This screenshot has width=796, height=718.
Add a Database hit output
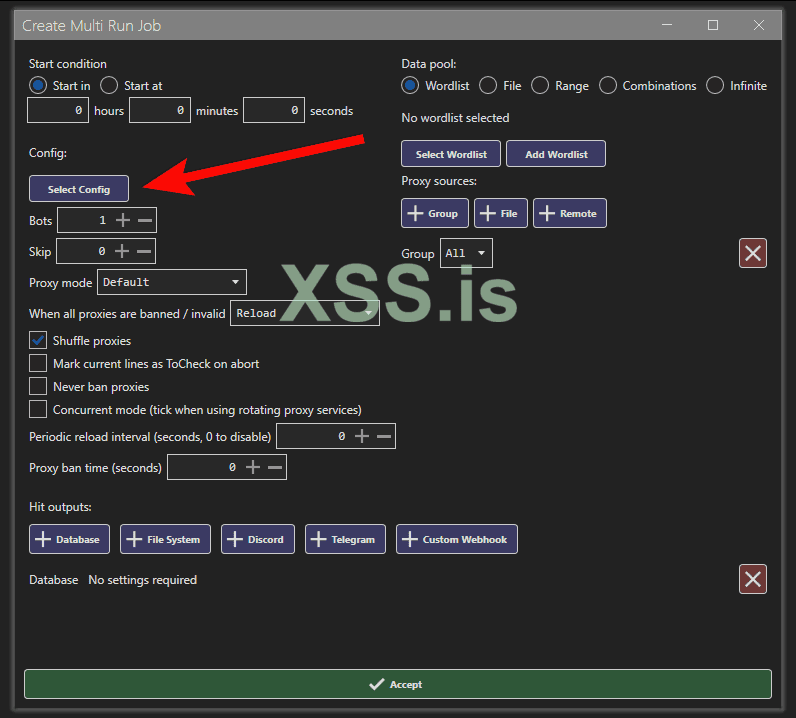(x=70, y=539)
